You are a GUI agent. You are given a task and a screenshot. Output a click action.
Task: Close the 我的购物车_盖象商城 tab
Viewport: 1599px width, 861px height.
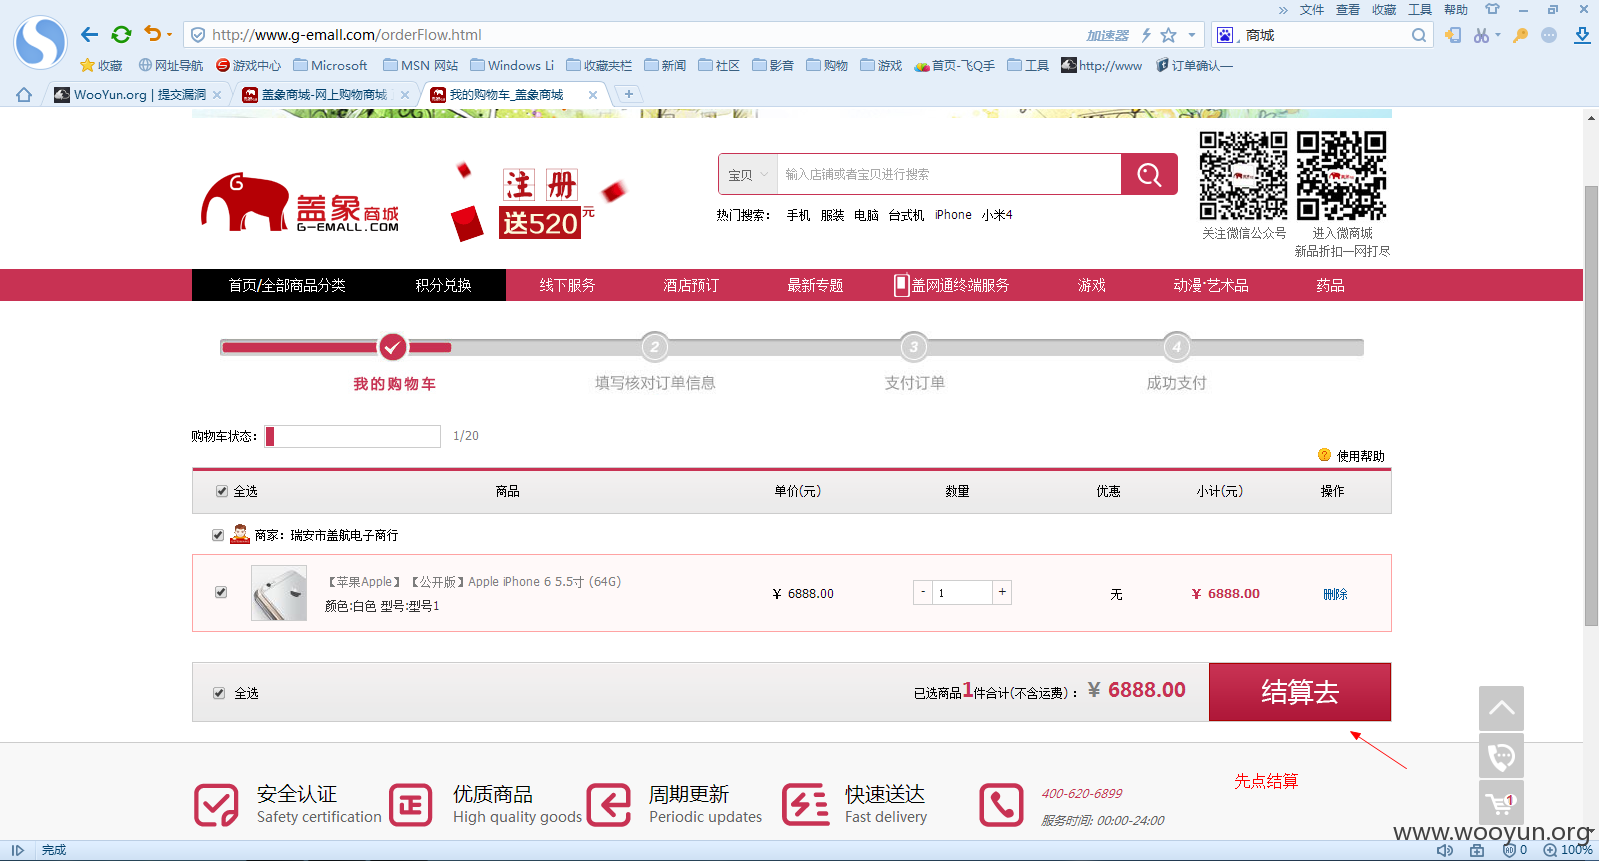point(593,95)
